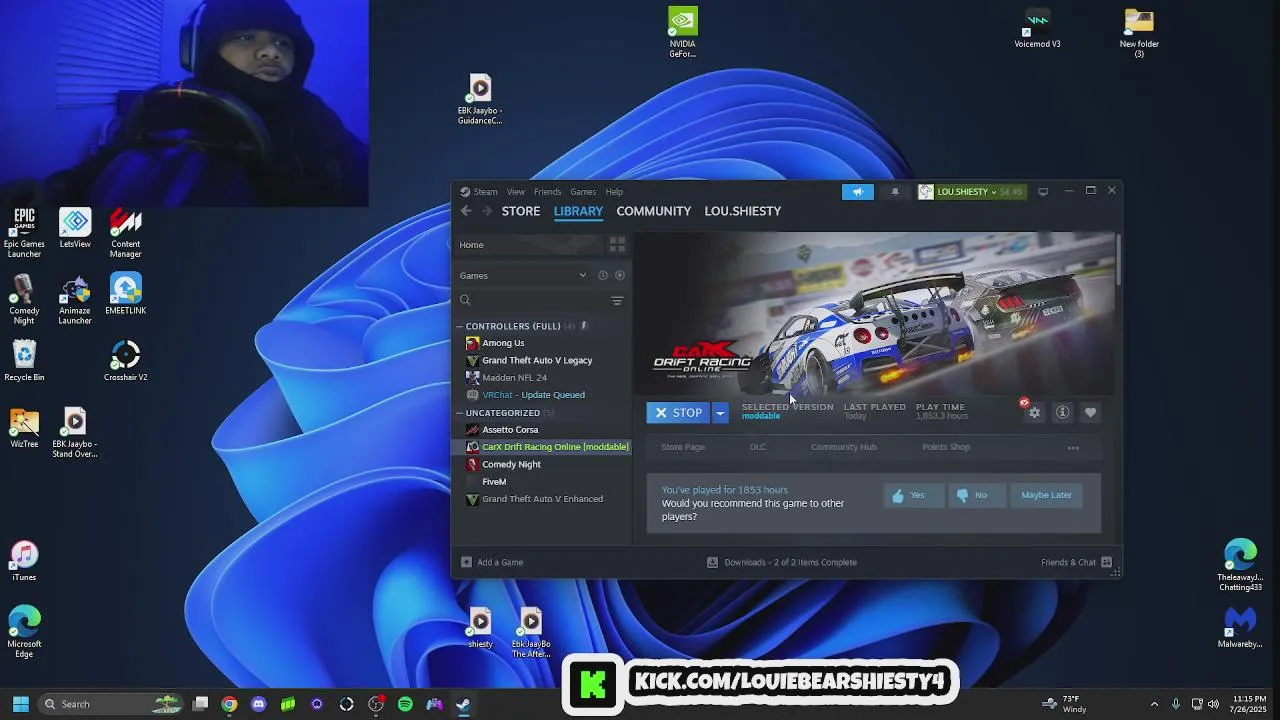Viewport: 1280px width, 720px height.
Task: Sort library by recent activity clock icon
Action: 603,275
